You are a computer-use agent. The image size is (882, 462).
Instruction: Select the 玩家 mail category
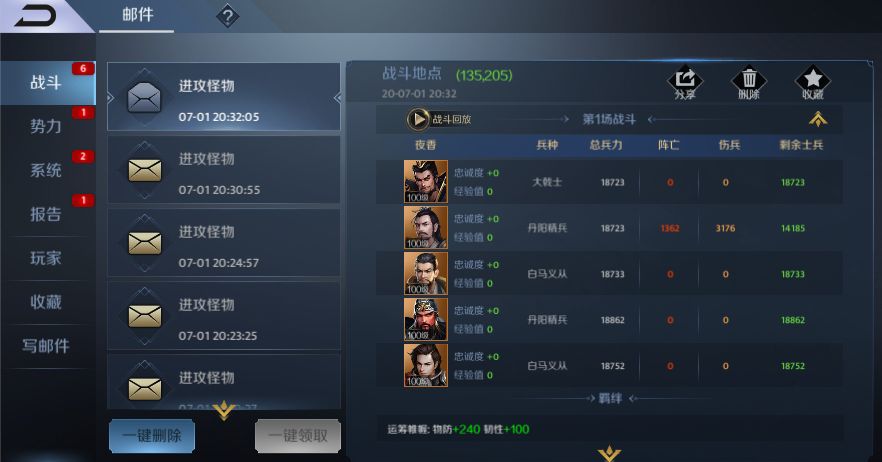click(46, 258)
